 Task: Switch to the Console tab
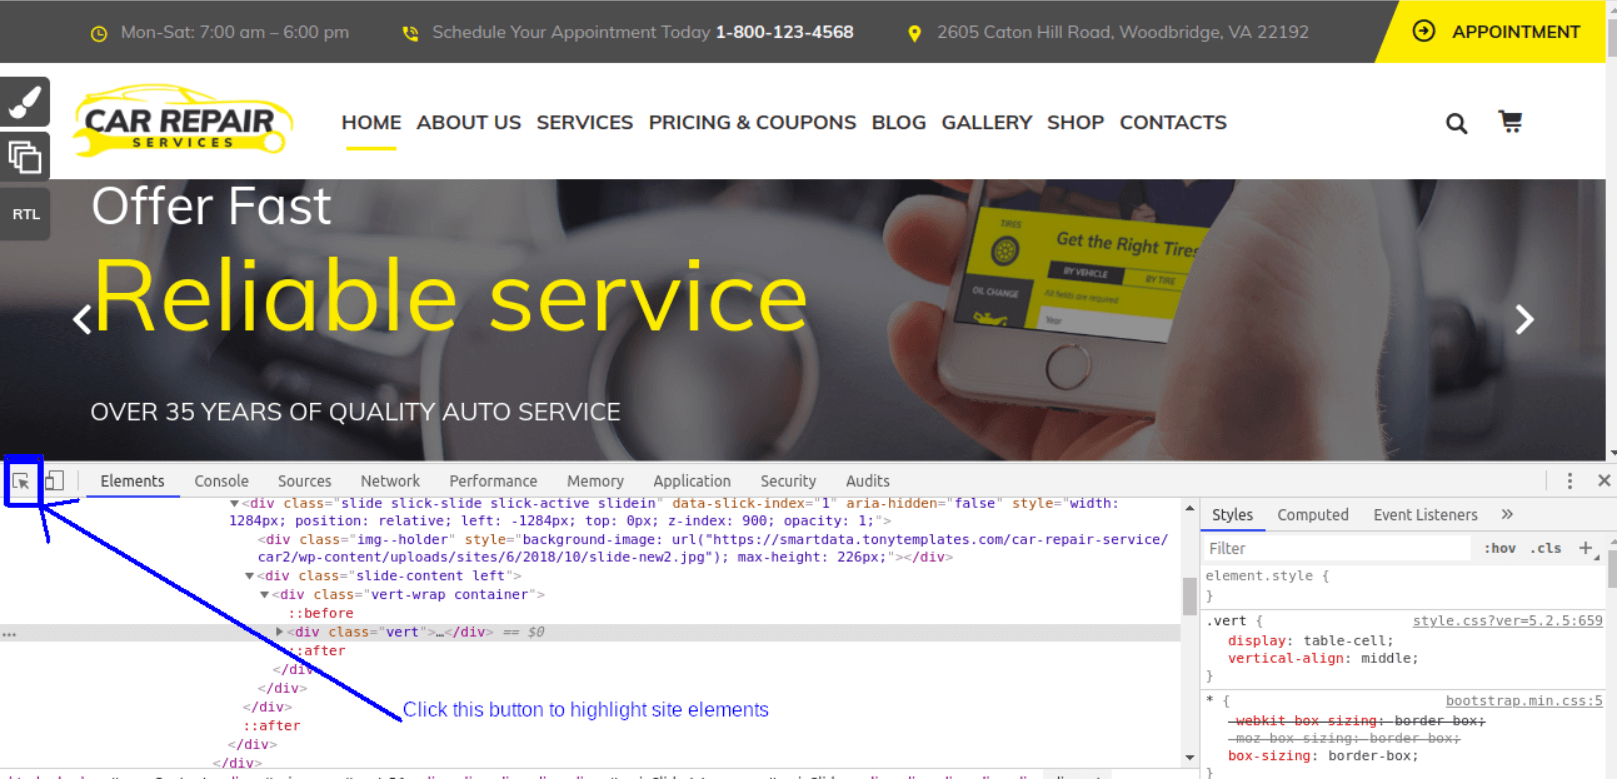click(221, 481)
